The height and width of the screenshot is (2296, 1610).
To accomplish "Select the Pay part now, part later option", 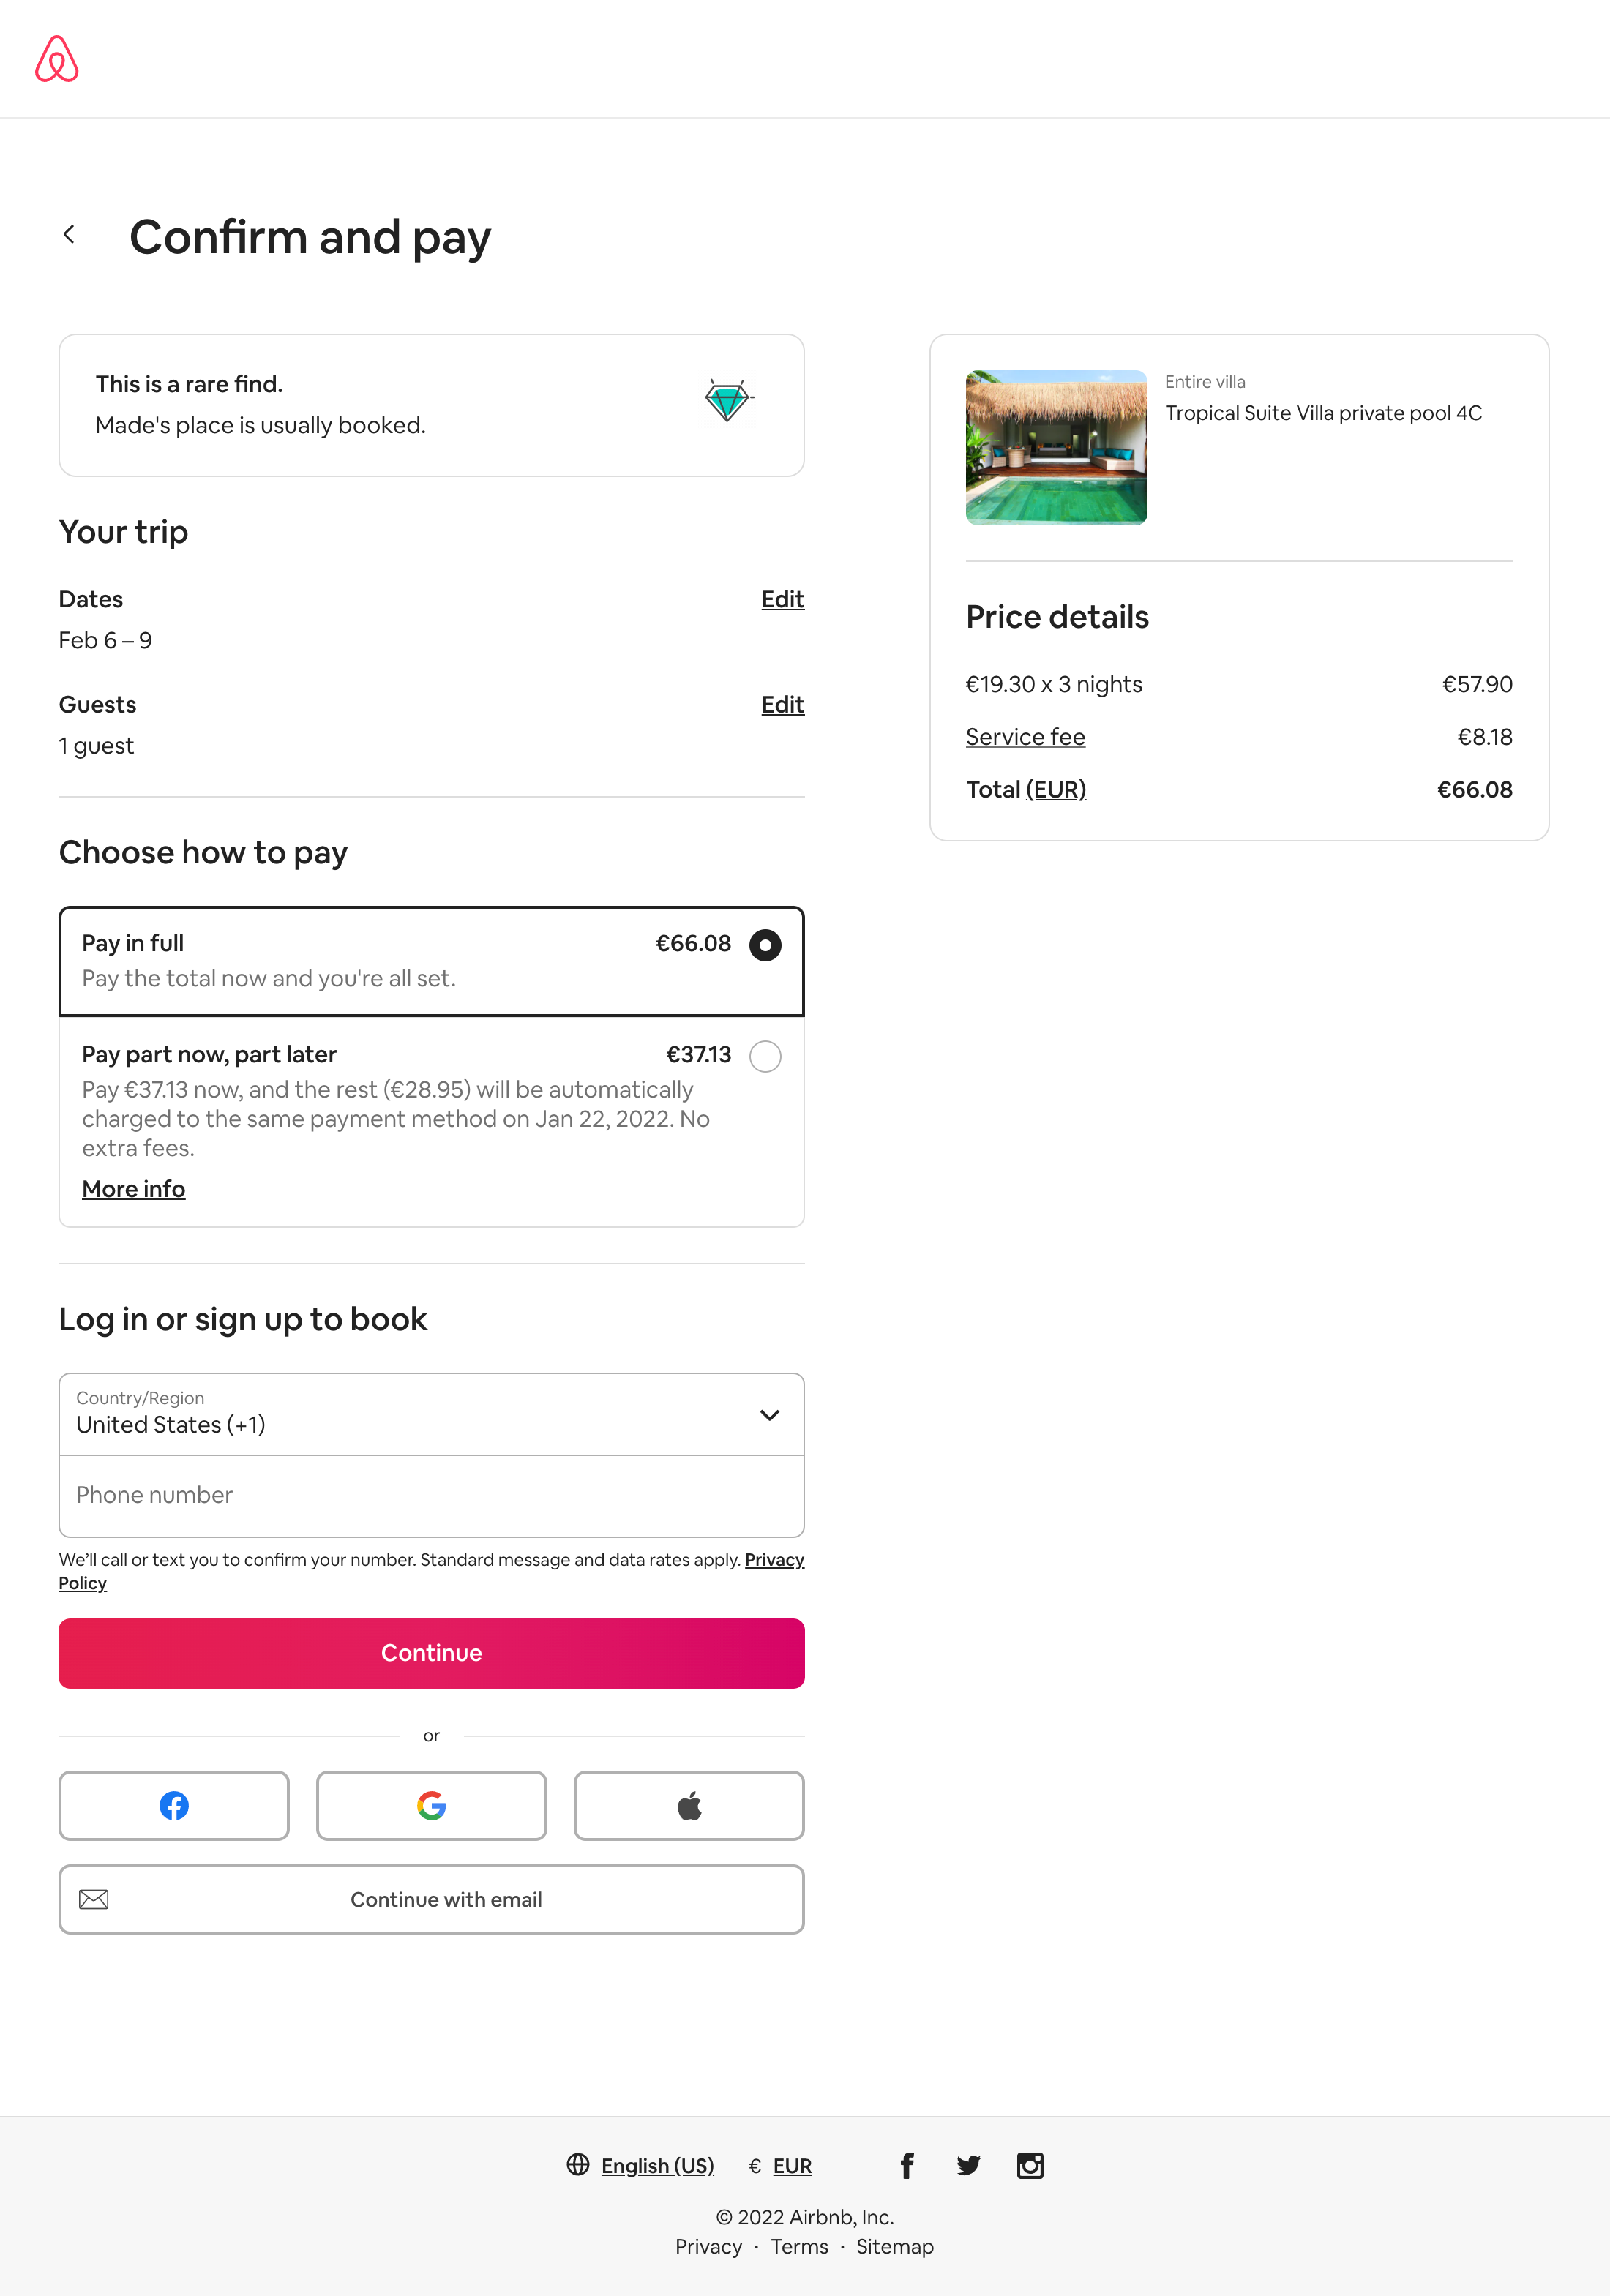I will 764,1056.
